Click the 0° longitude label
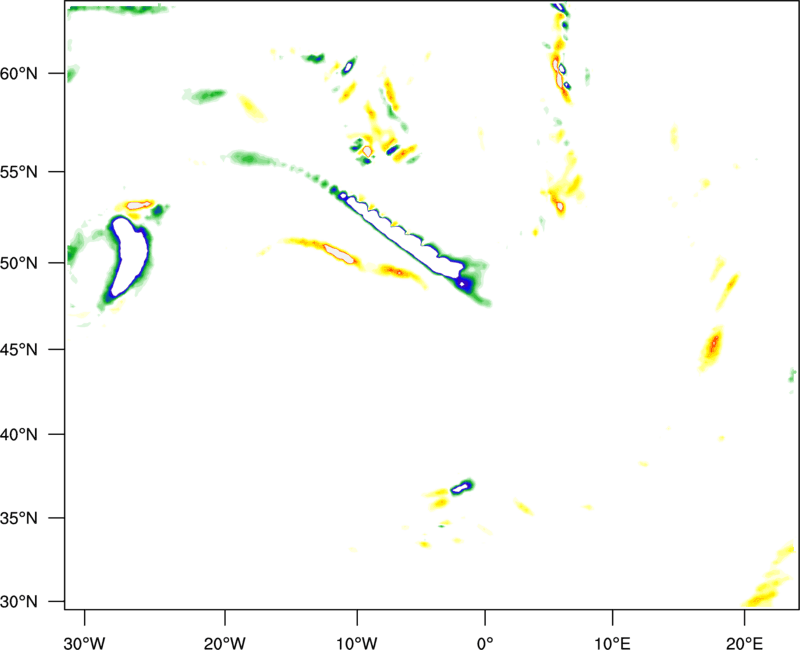This screenshot has height=650, width=800. point(485,643)
